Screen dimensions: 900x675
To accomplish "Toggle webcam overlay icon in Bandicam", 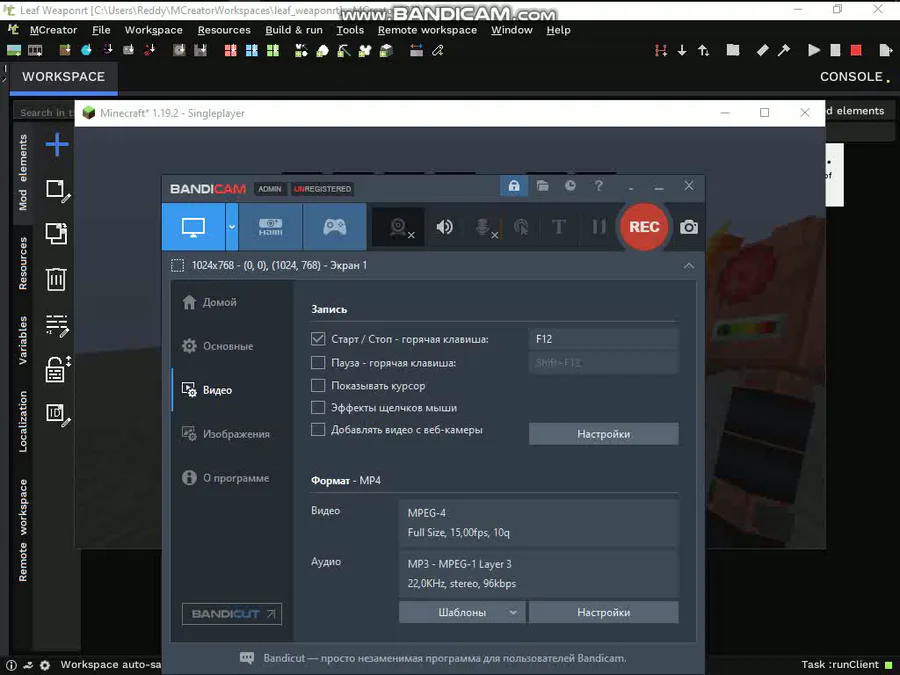I will pos(398,227).
